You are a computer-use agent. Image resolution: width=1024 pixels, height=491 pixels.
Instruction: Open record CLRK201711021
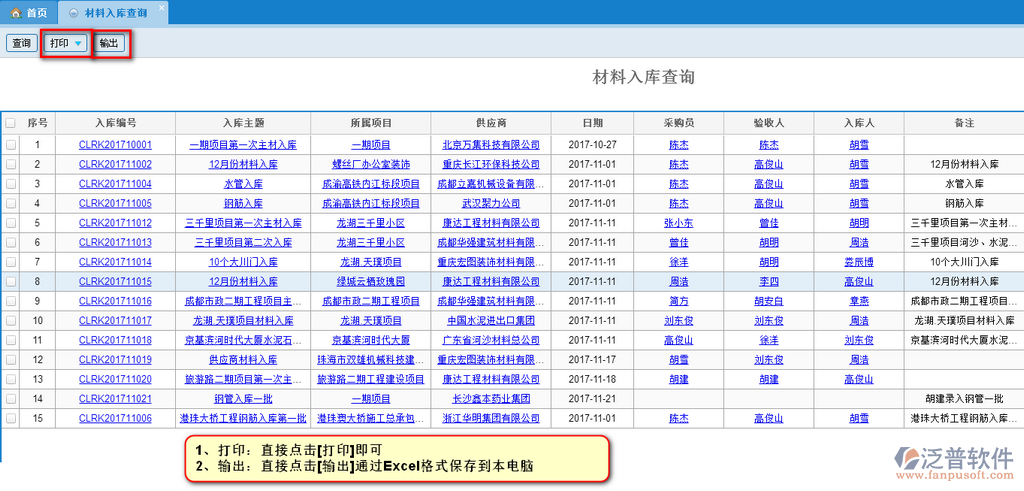click(x=115, y=398)
